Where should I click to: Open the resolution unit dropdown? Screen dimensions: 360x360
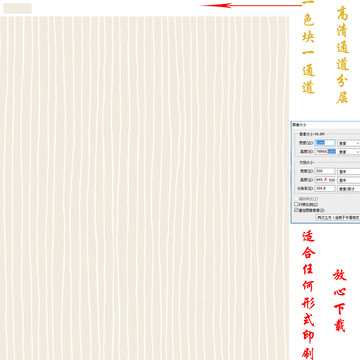pos(349,189)
